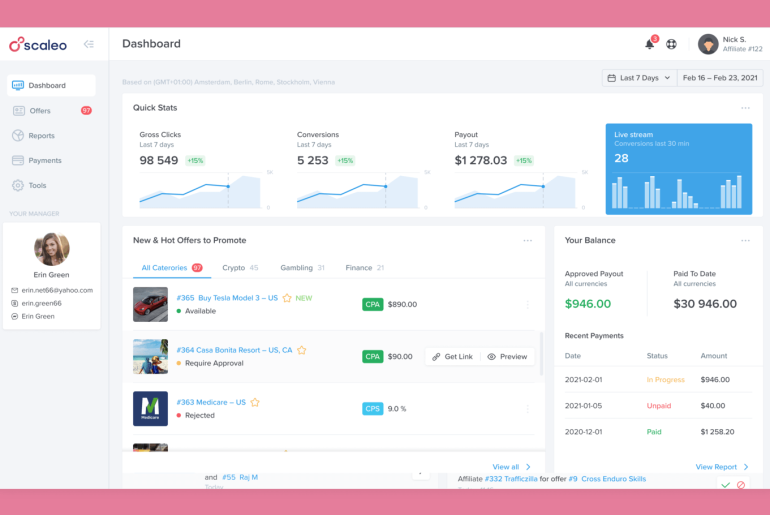Click the Cross Enduro Skills offer link
Screen dimensions: 770x515
613,479
